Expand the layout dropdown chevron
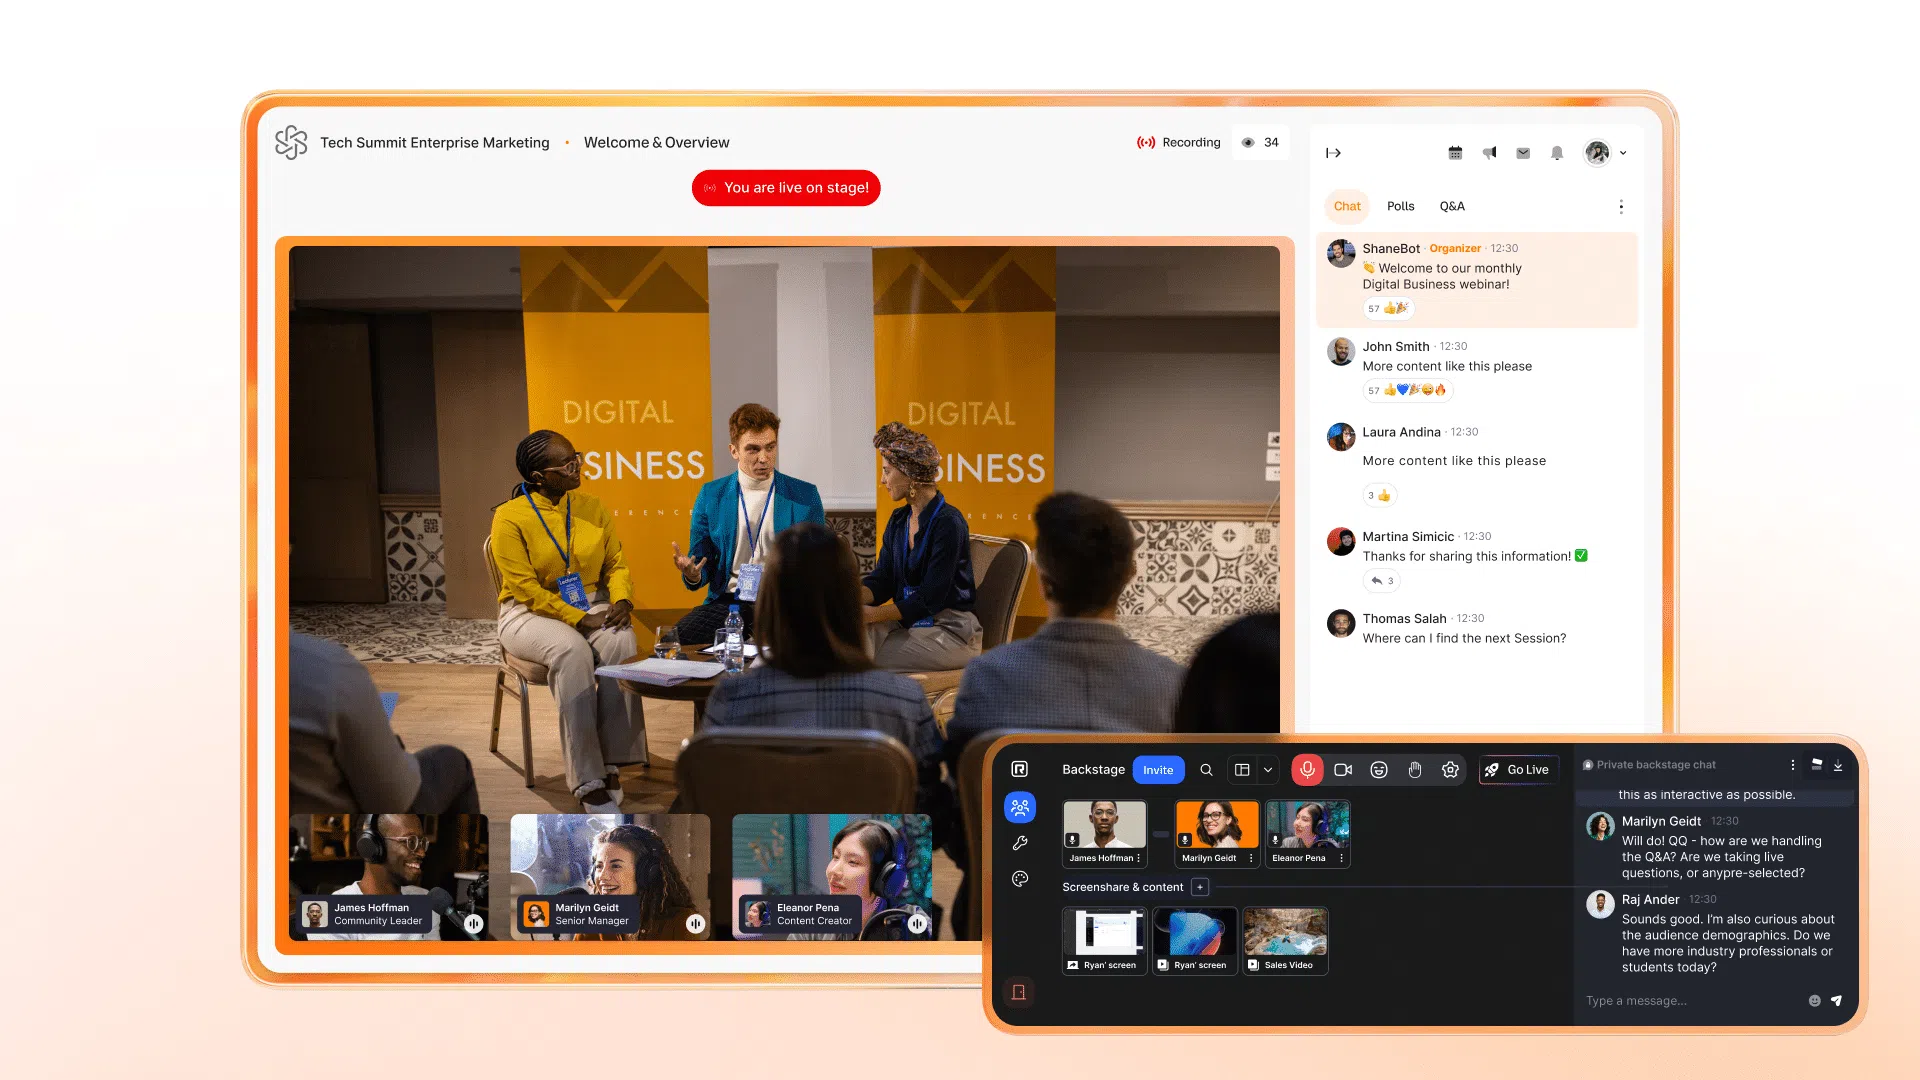This screenshot has height=1080, width=1920. 1268,769
